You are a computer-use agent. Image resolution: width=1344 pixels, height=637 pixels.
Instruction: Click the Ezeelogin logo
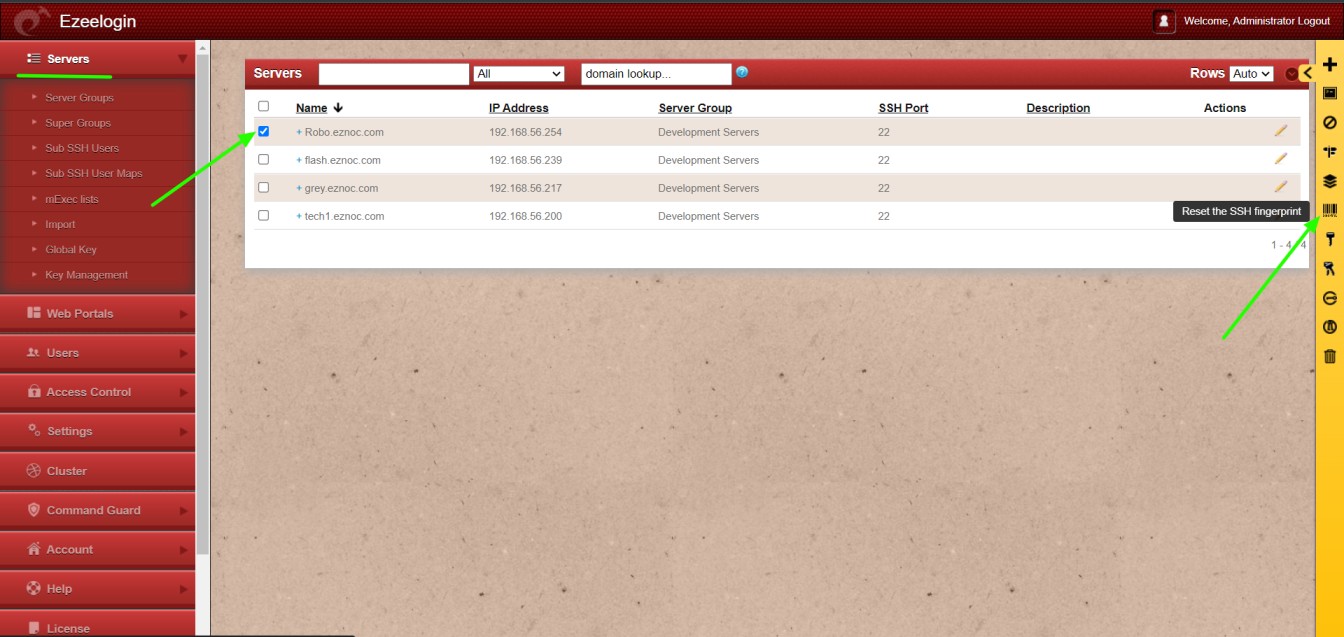click(x=33, y=21)
